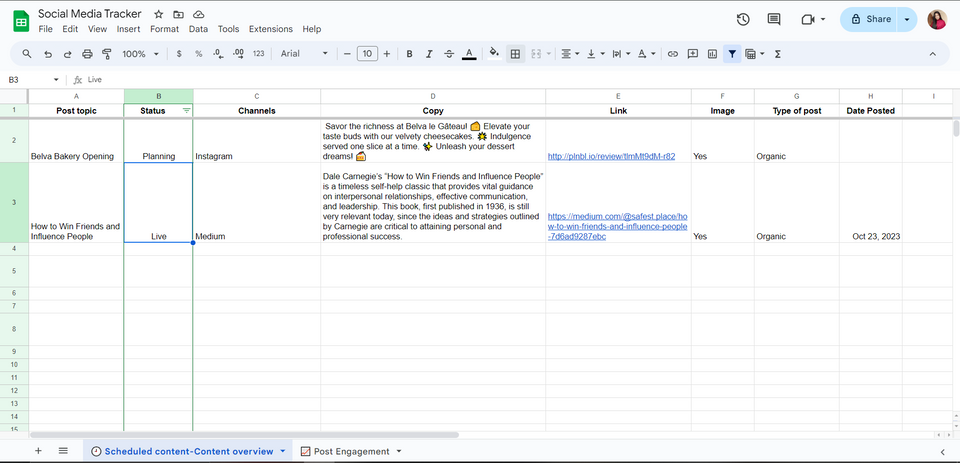Open Scheduled content tab dropdown arrow
This screenshot has width=960, height=463.
click(283, 451)
